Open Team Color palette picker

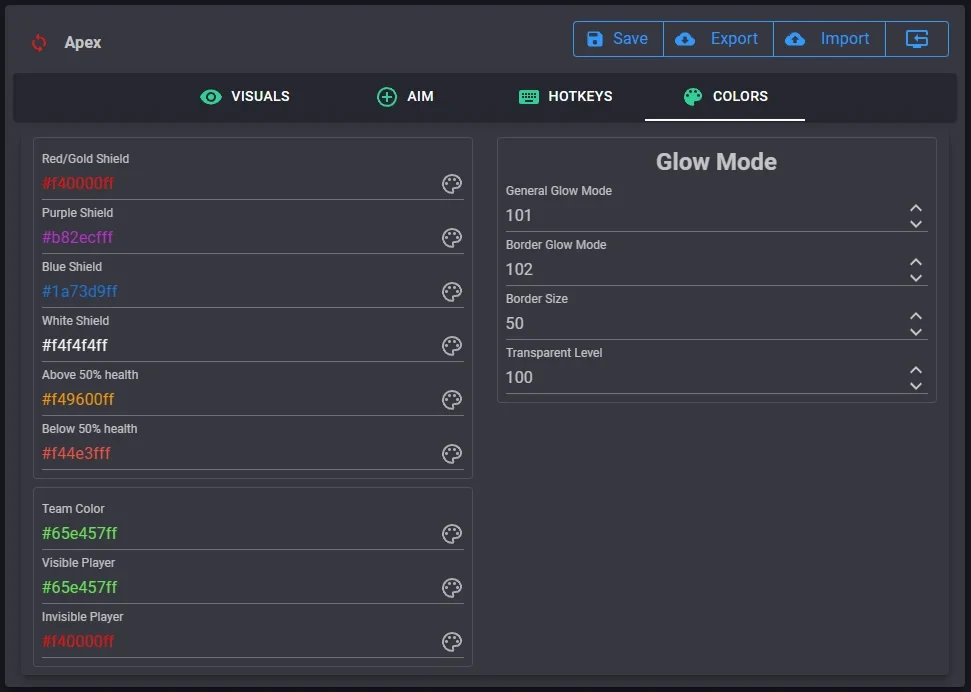(x=451, y=533)
